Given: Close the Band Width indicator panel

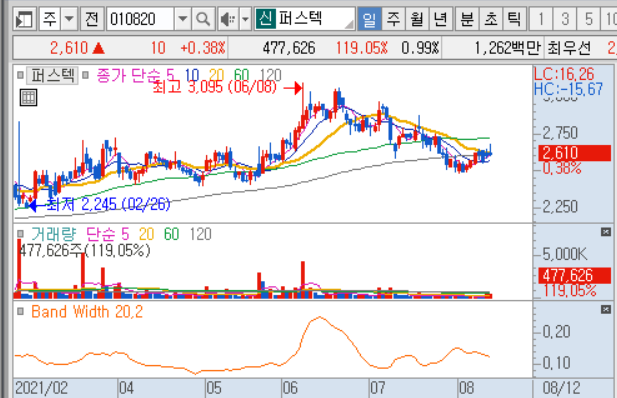Looking at the screenshot, I should pyautogui.click(x=606, y=309).
